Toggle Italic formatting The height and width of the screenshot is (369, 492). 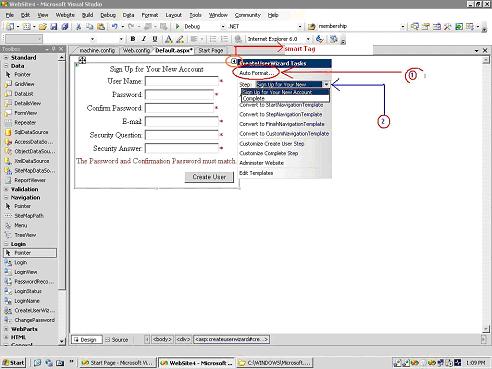pyautogui.click(x=144, y=39)
